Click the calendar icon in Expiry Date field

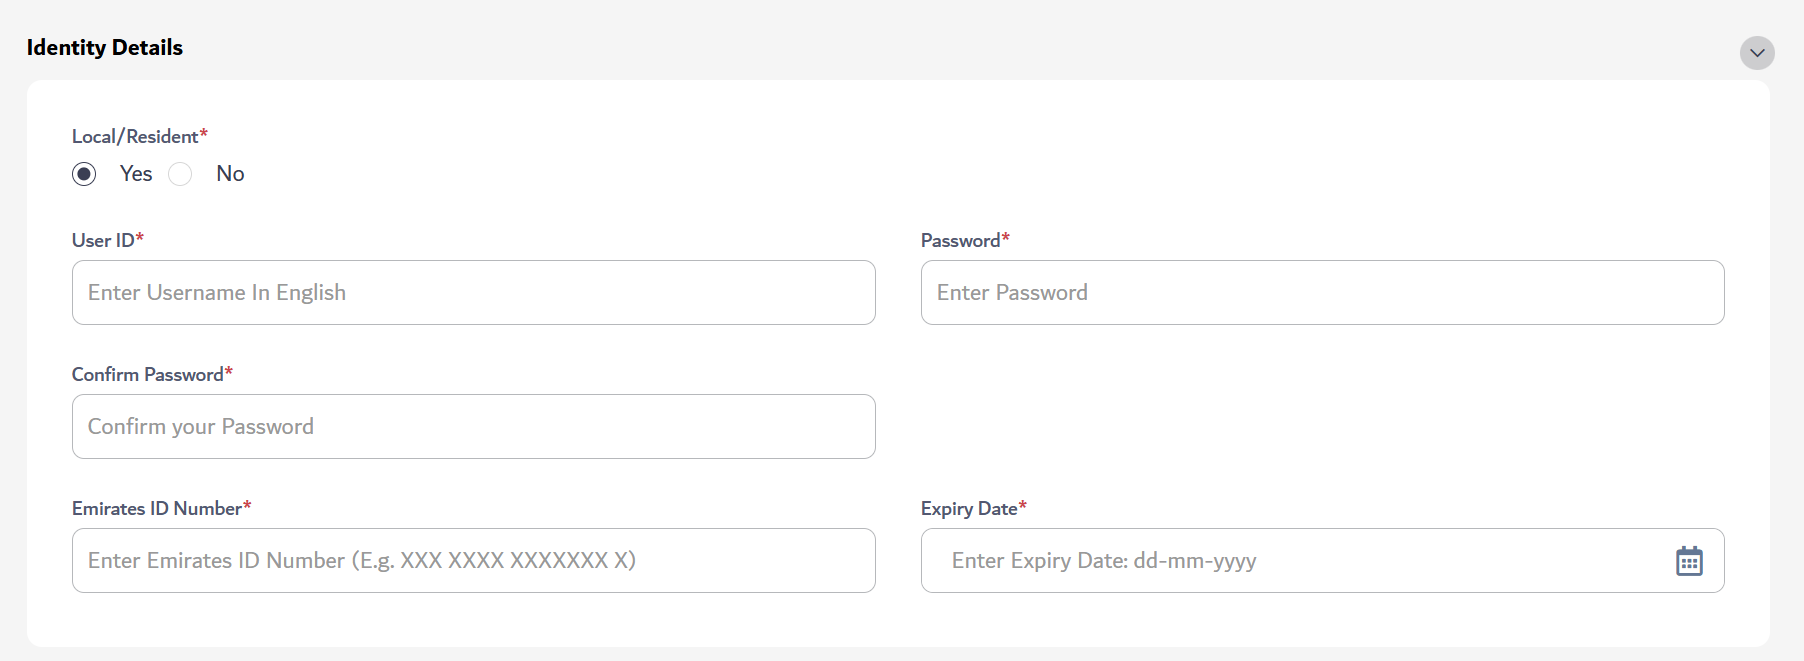(x=1689, y=560)
